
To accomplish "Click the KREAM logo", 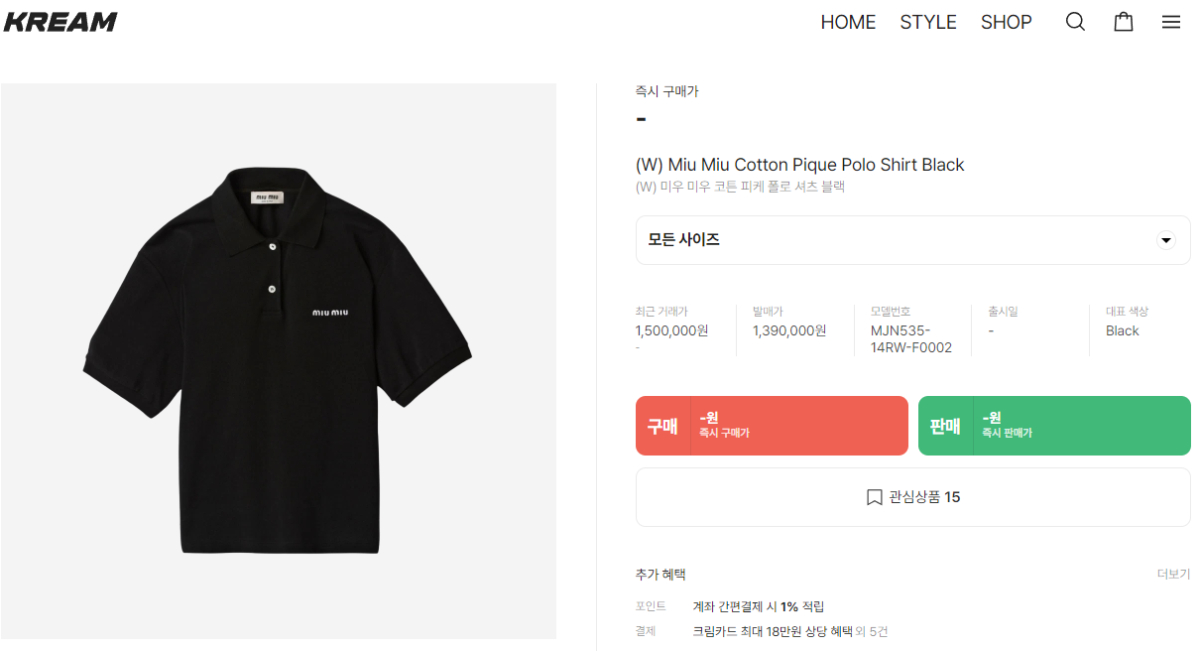I will 61,22.
